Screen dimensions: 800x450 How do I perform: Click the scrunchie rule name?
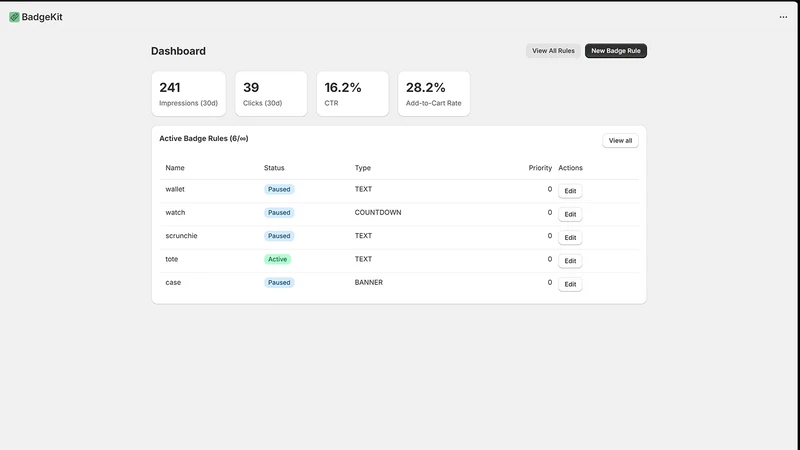pyautogui.click(x=181, y=236)
